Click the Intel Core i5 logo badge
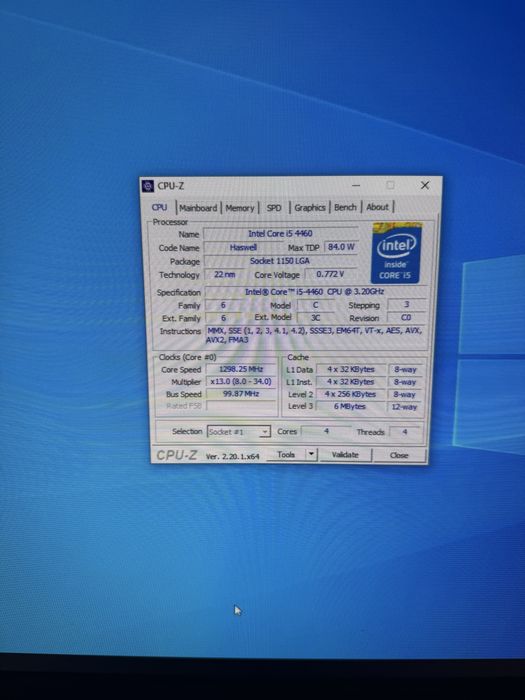 (x=396, y=253)
